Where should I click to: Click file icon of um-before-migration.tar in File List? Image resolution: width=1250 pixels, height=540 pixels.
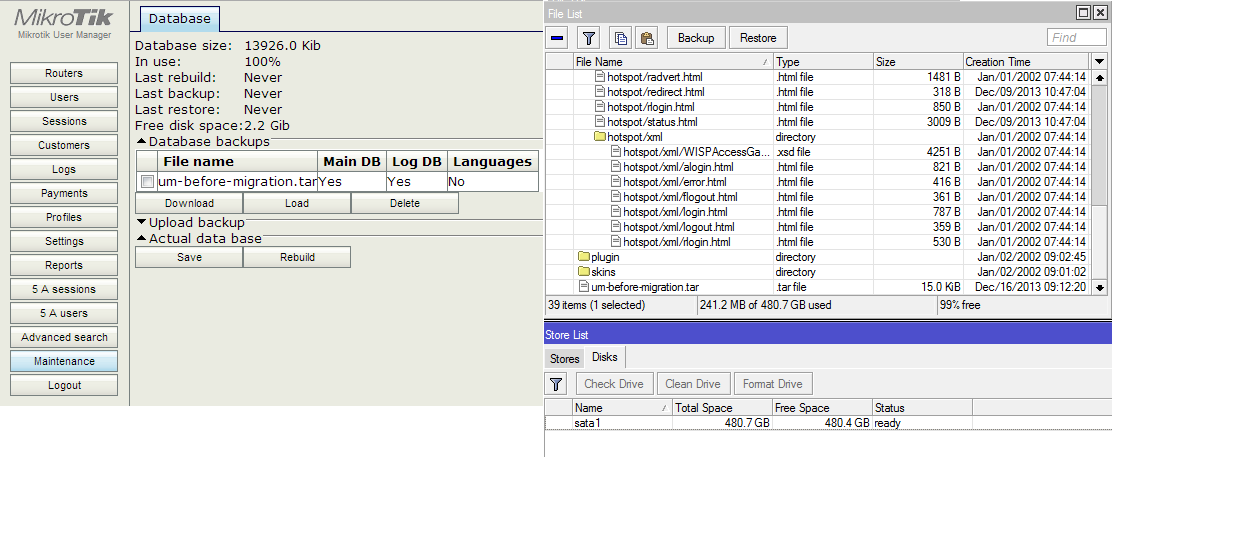coord(584,287)
